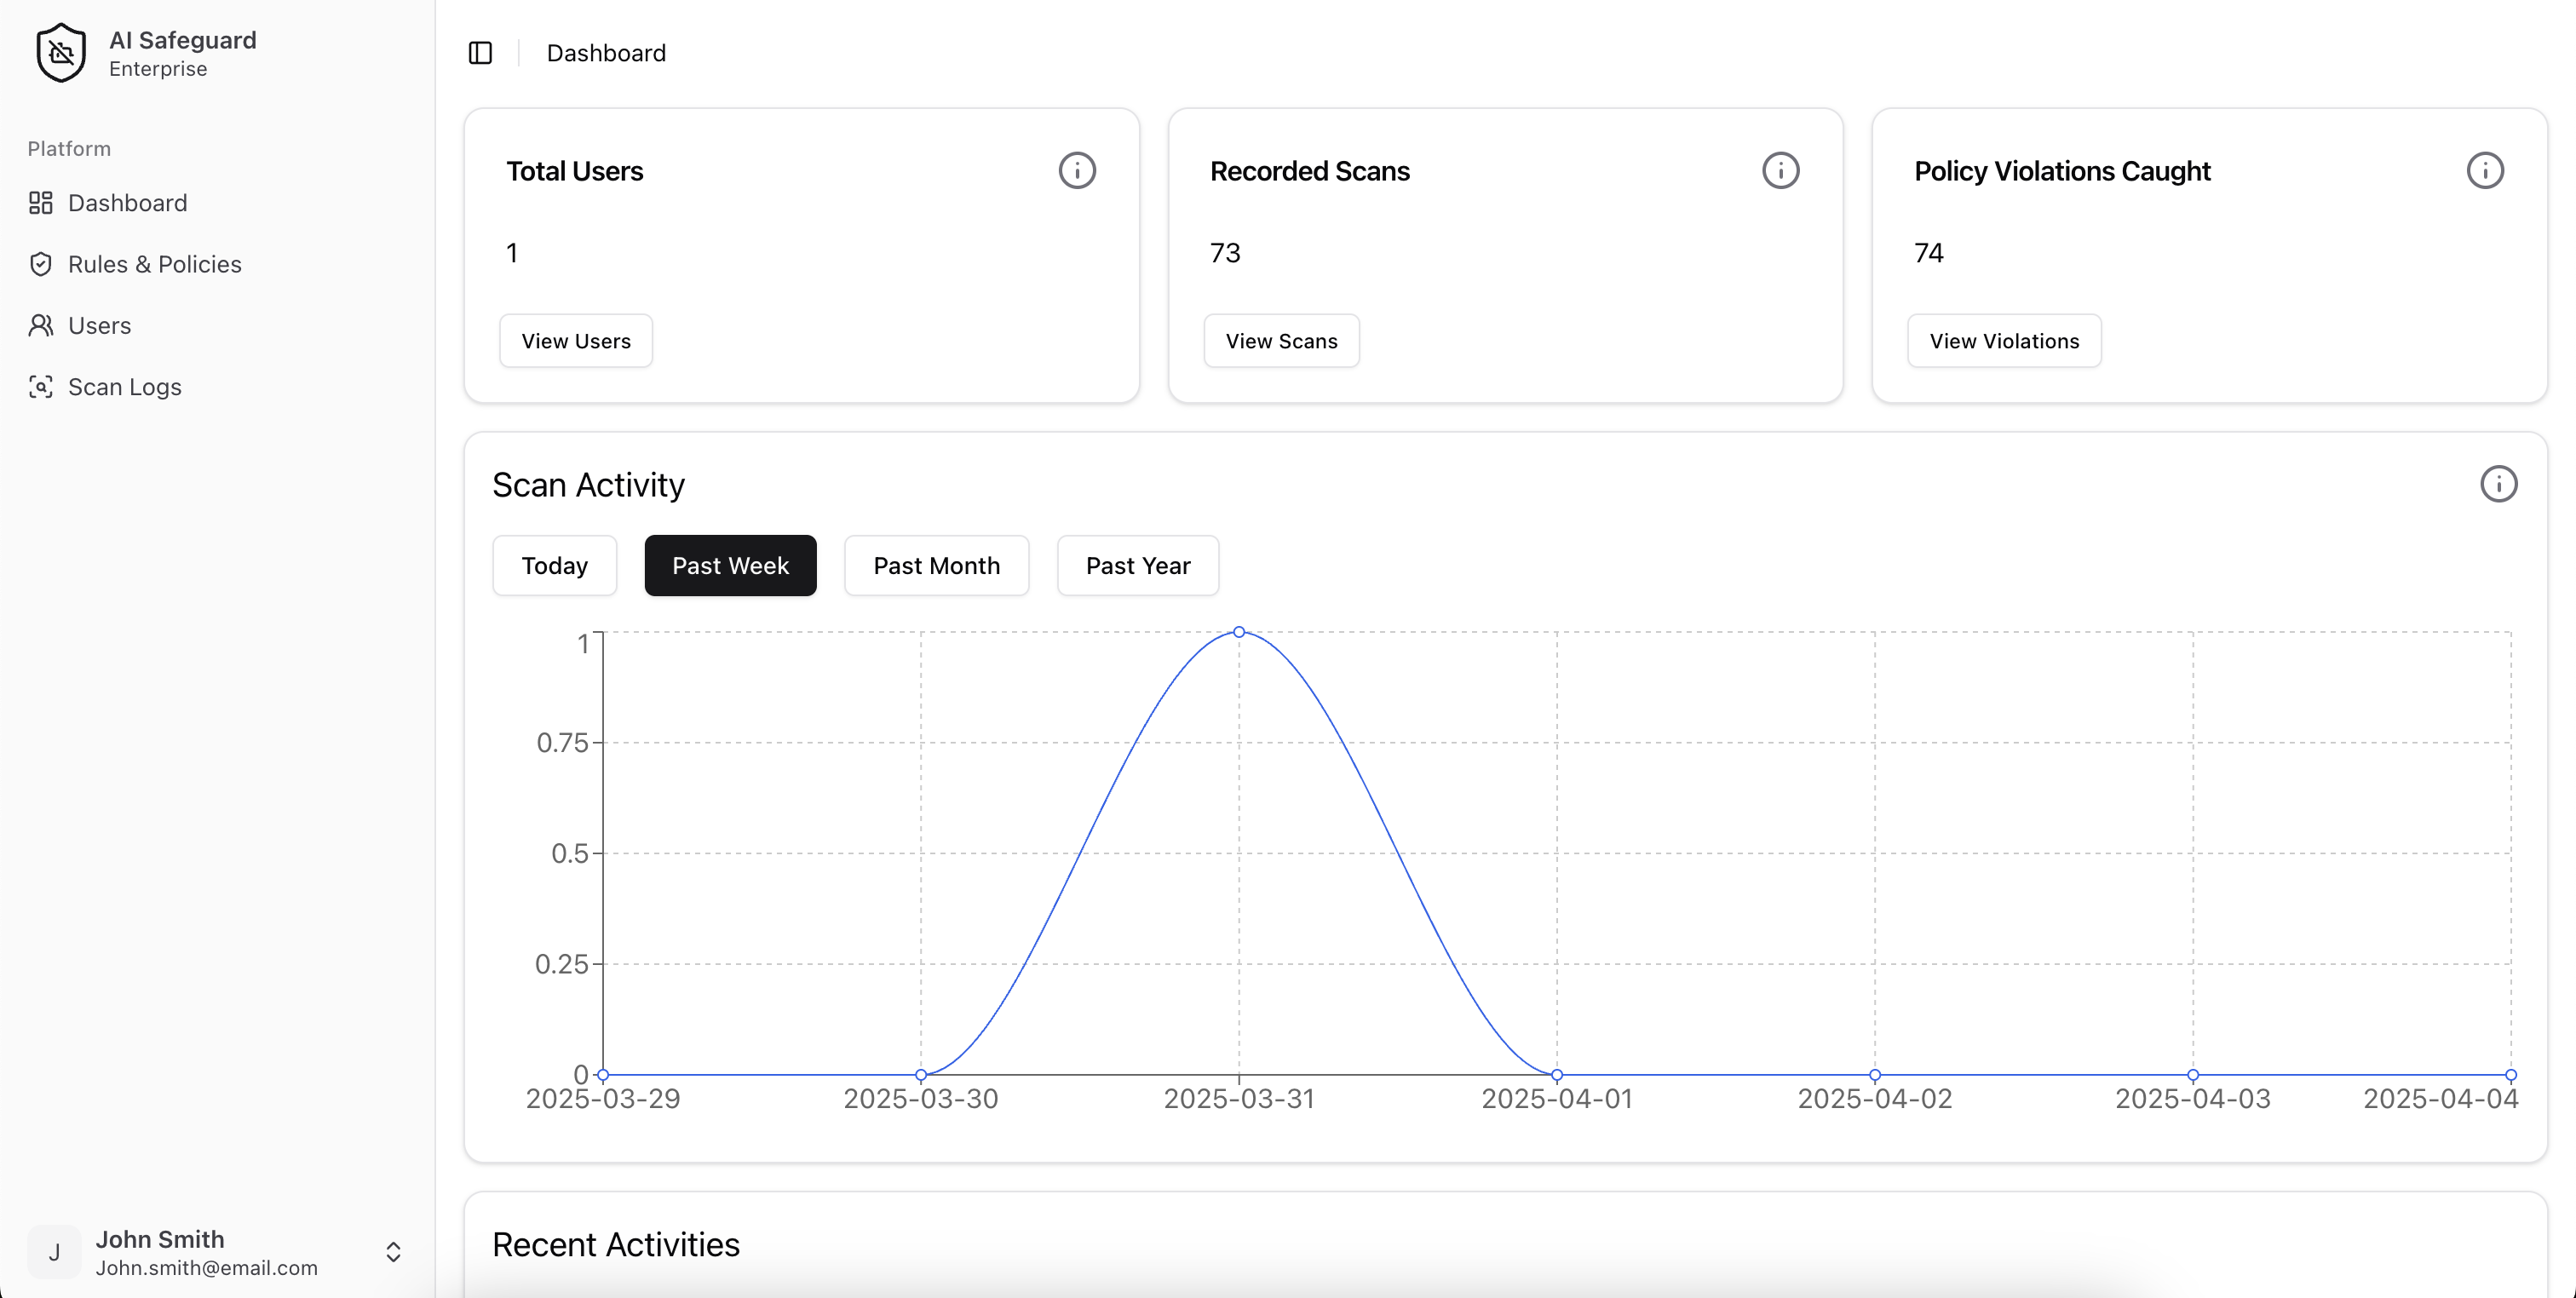Screen dimensions: 2576x1298
Task: Switch chart to Past Month
Action: tap(936, 566)
